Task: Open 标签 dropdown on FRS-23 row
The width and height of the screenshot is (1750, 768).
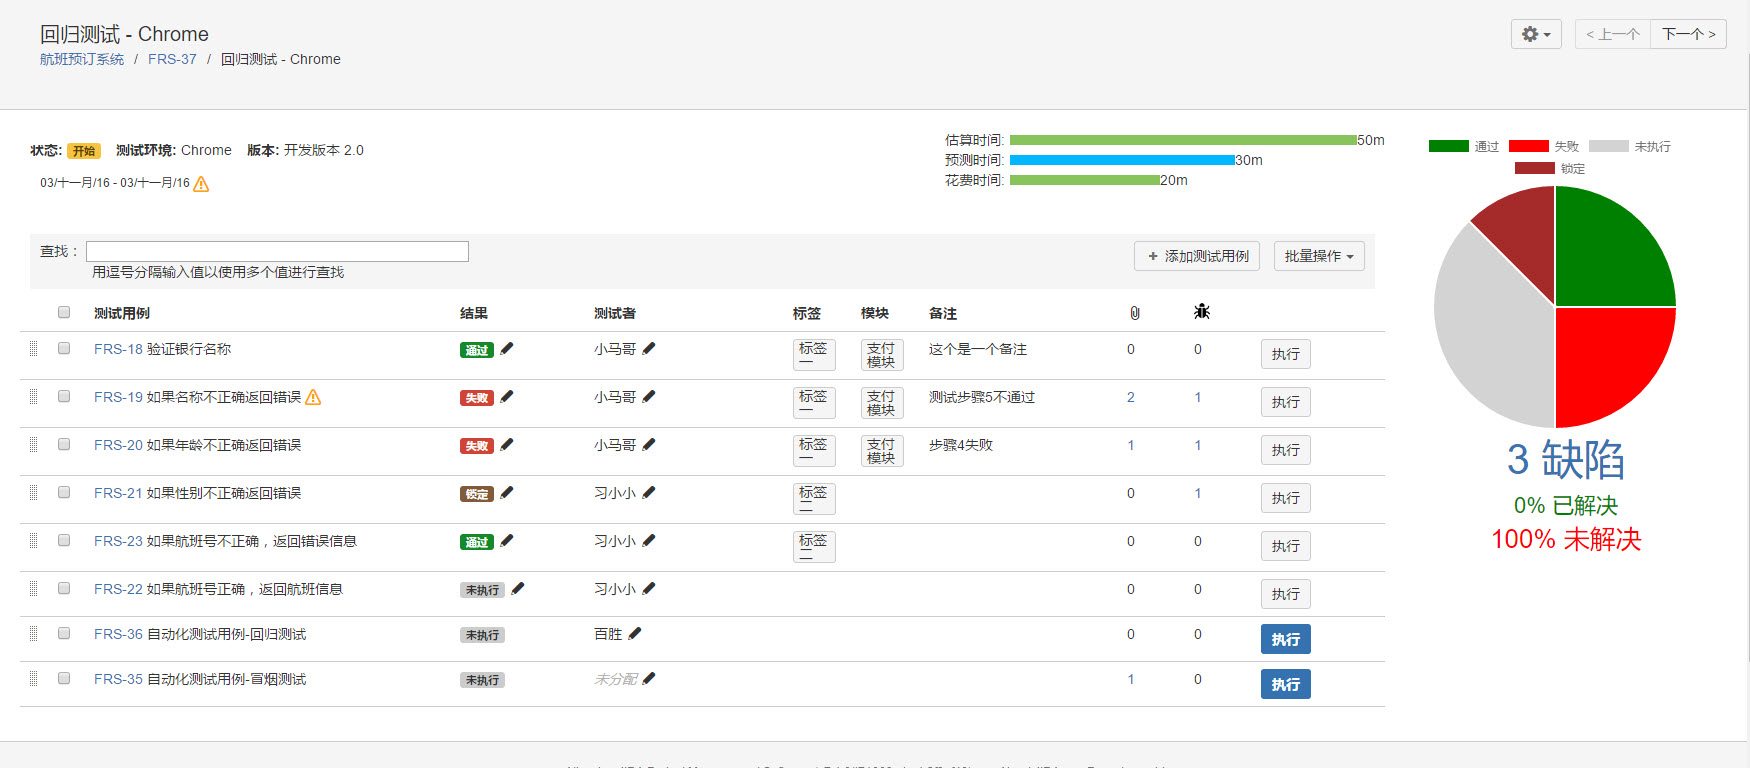Action: click(814, 546)
